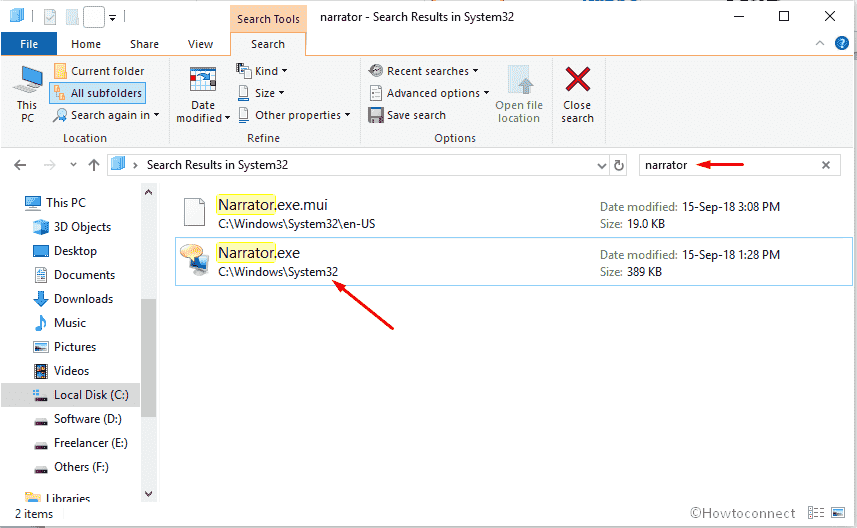Open the File menu tab

click(29, 44)
